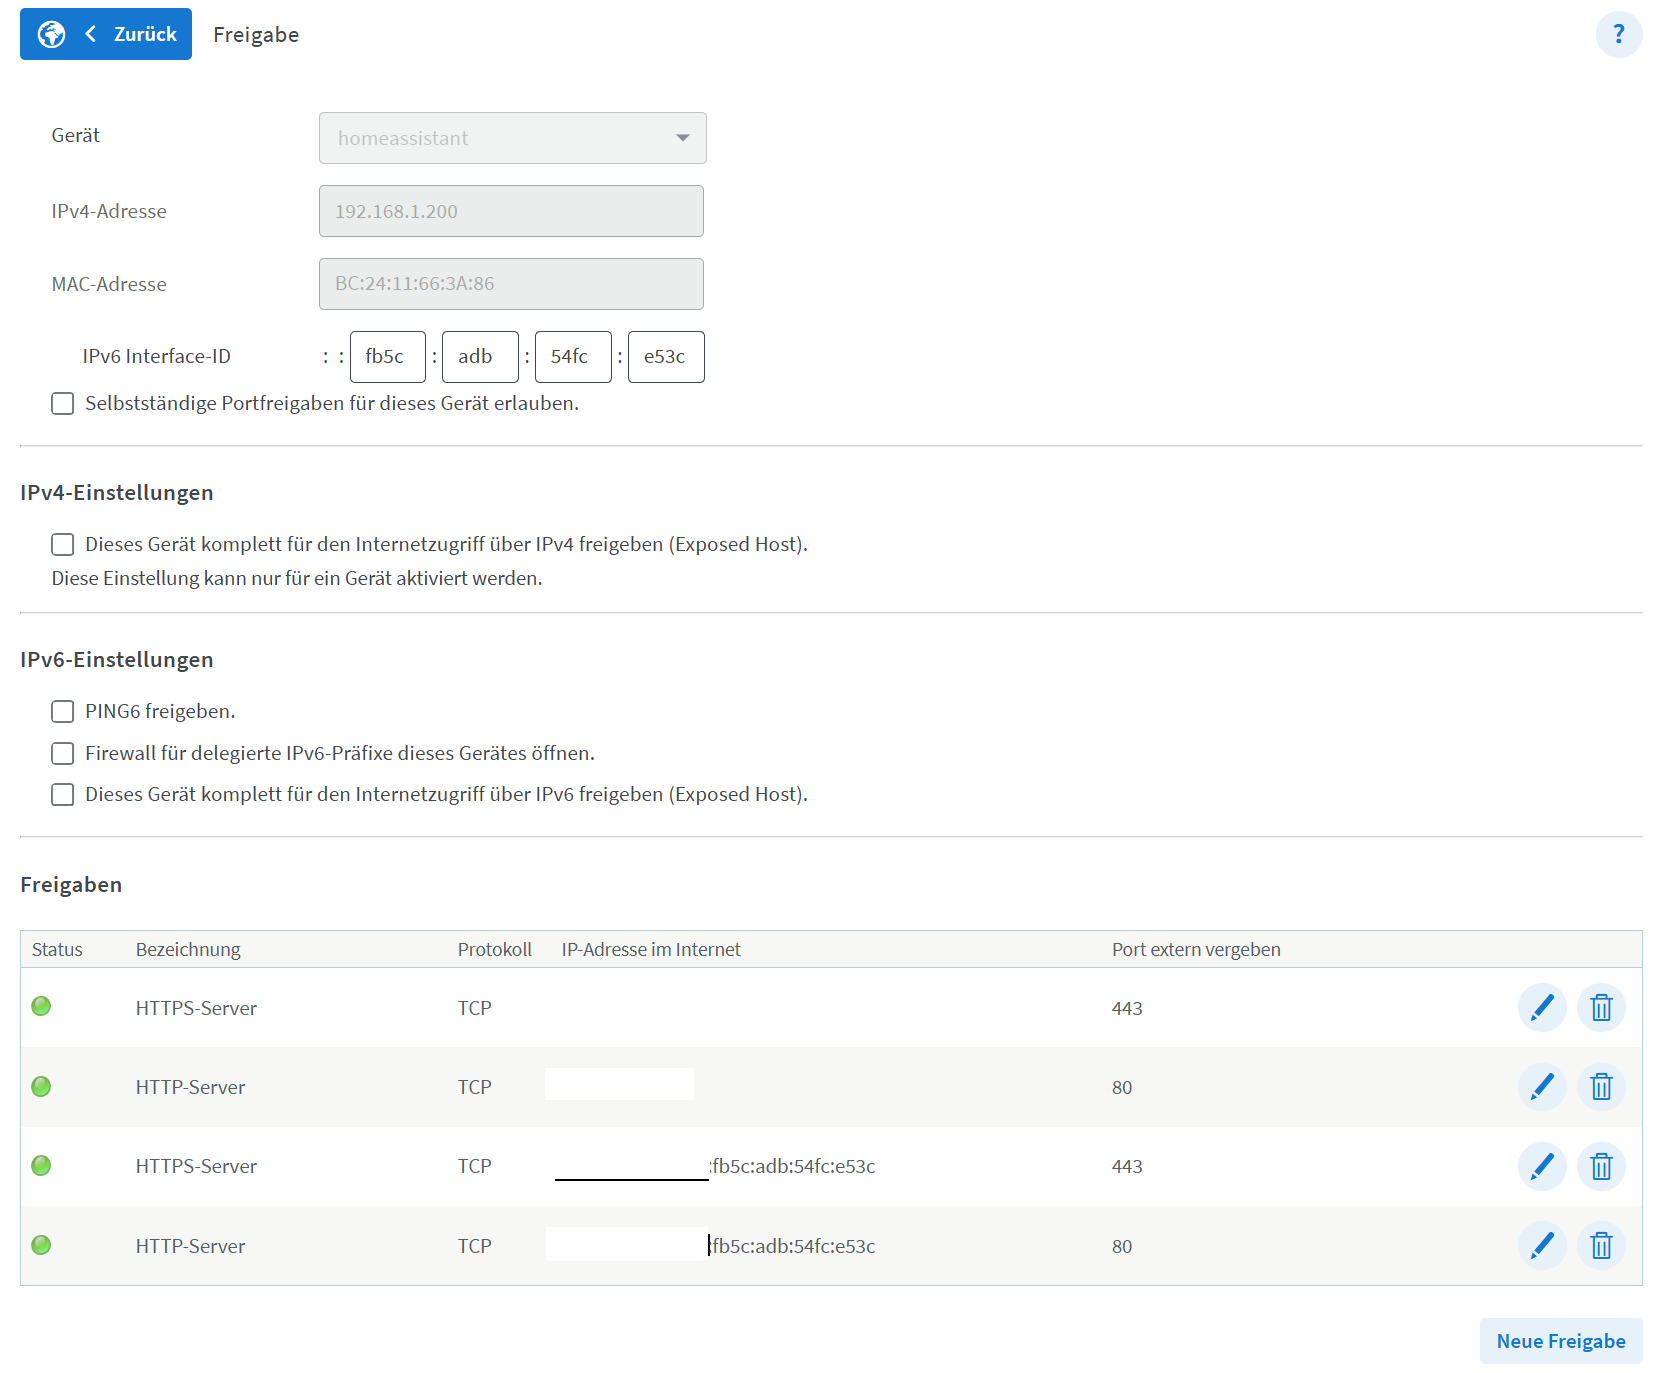Enable firewall opening for delegated IPv6 prefixes
1657x1373 pixels.
(x=63, y=754)
